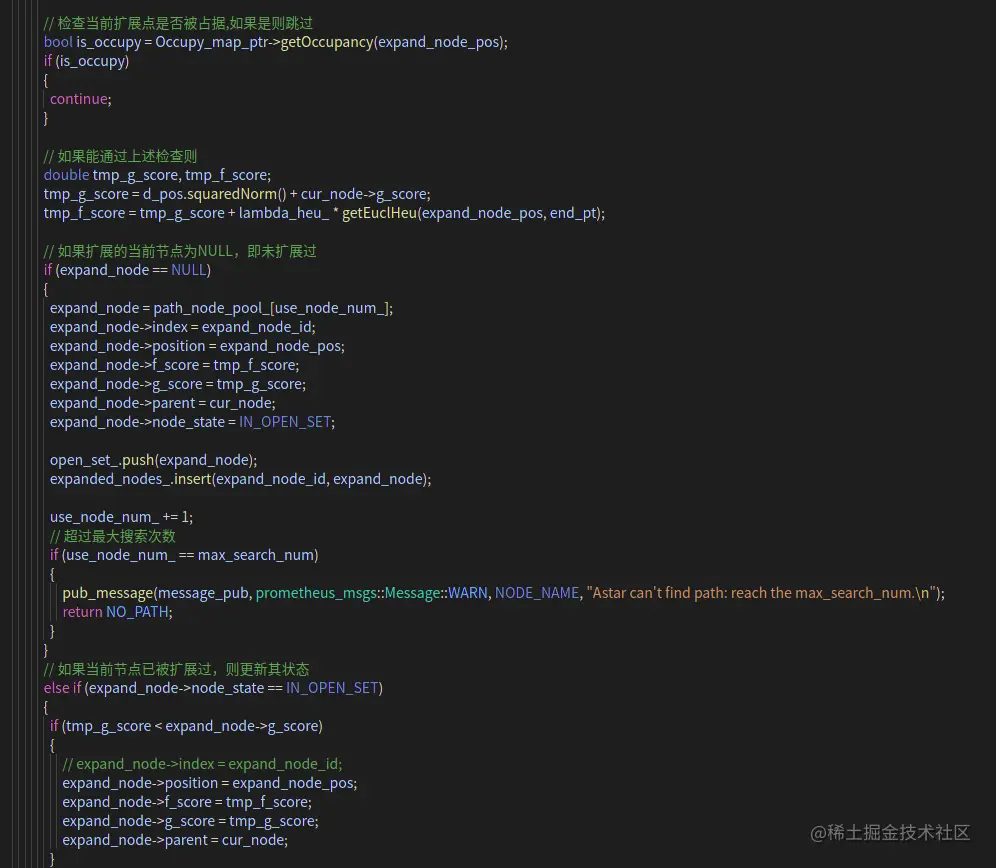Click the 'else if (expand_node->node_state == IN_OPEN_SET)' line
This screenshot has width=996, height=868.
coord(213,688)
